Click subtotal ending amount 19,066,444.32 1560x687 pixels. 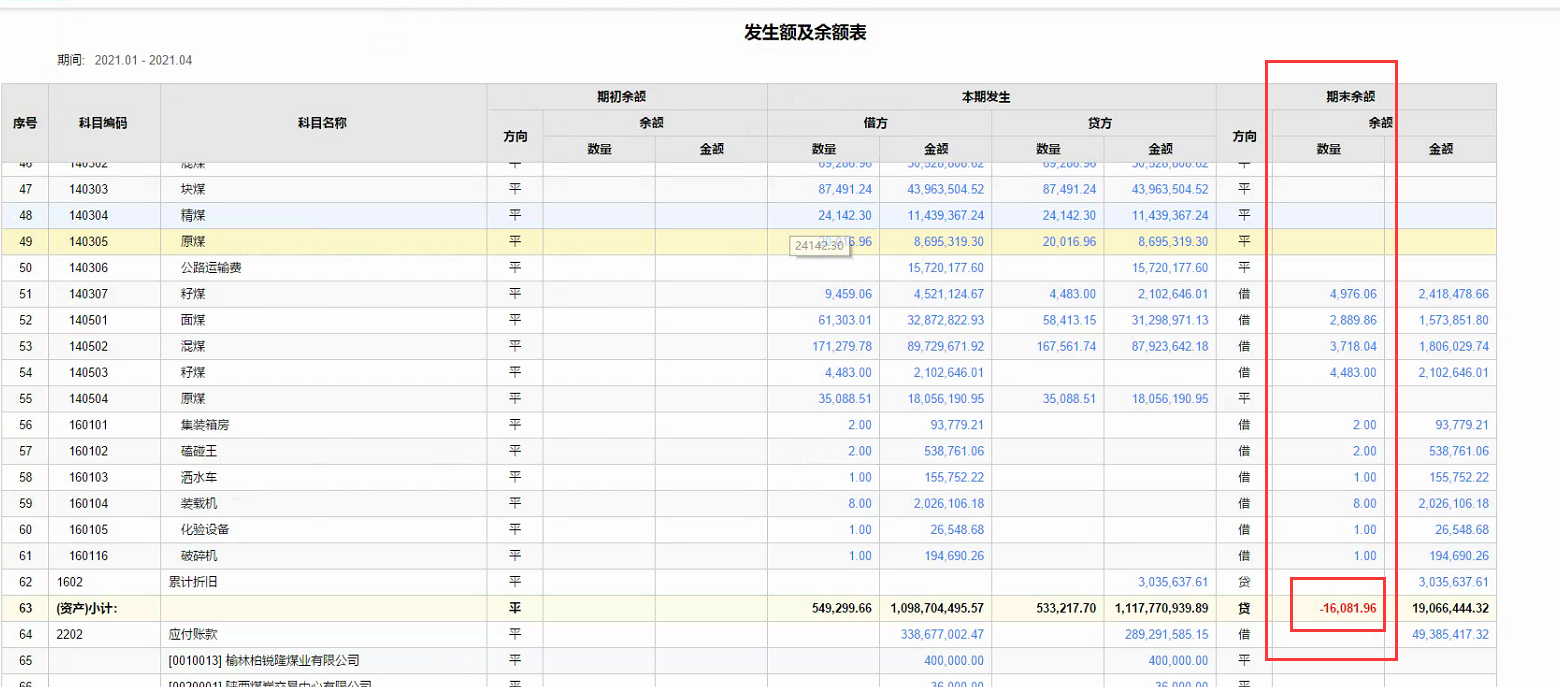pyautogui.click(x=1449, y=608)
